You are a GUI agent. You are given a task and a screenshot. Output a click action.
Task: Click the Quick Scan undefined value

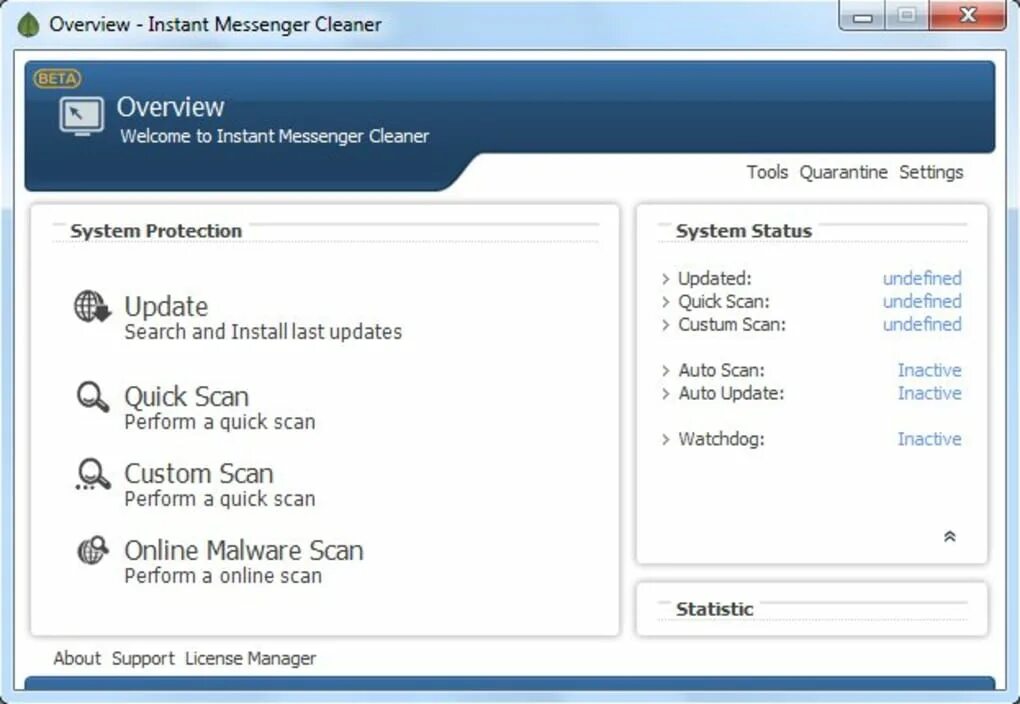click(922, 301)
